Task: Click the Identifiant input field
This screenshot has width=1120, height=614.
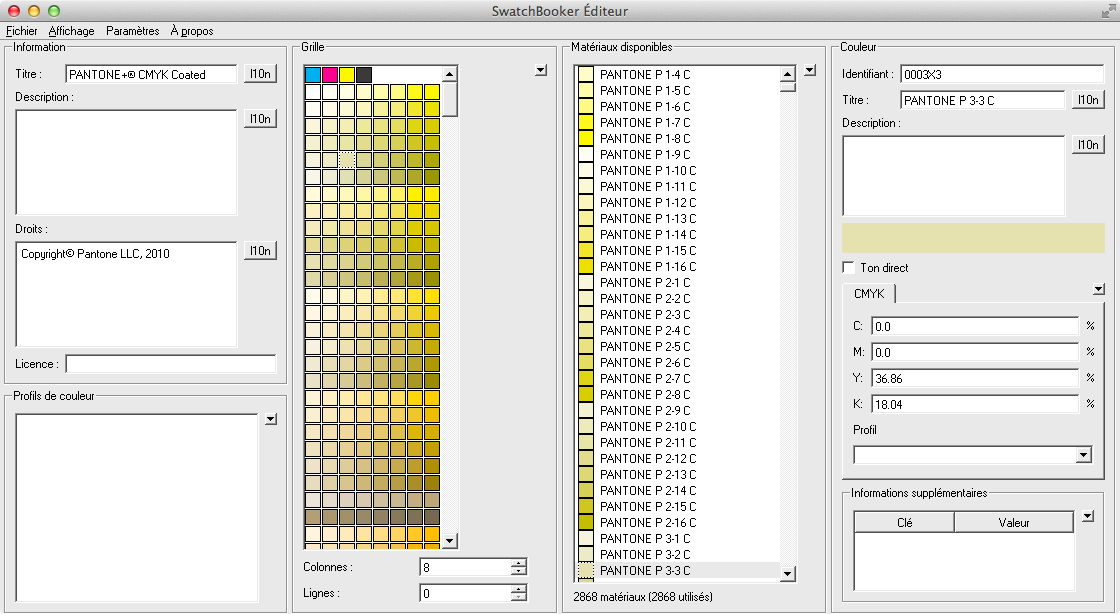Action: 1002,74
